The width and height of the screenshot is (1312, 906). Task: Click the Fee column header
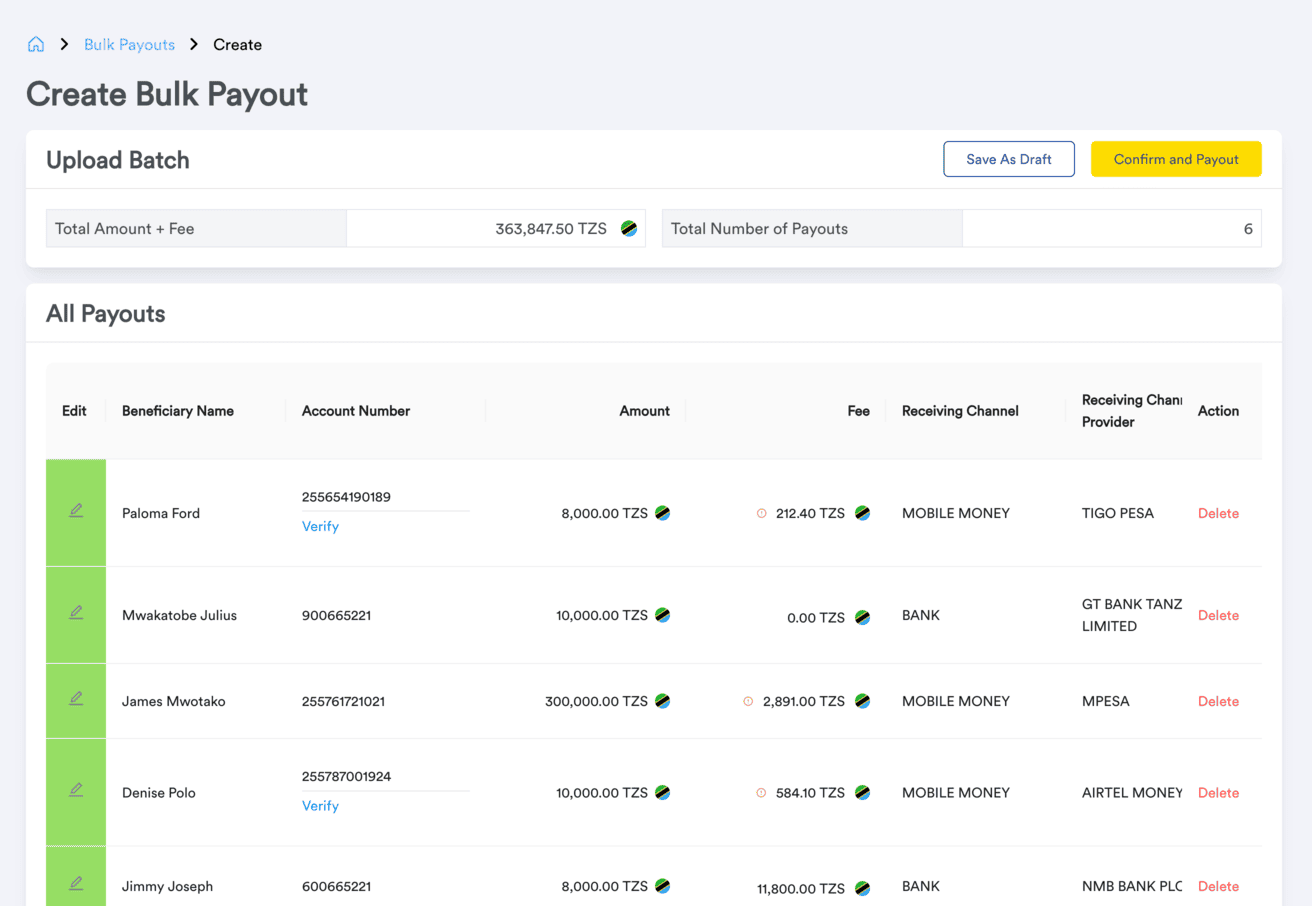click(859, 411)
